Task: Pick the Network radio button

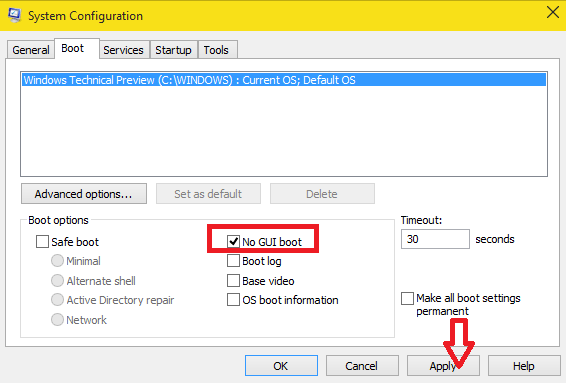Action: (57, 319)
